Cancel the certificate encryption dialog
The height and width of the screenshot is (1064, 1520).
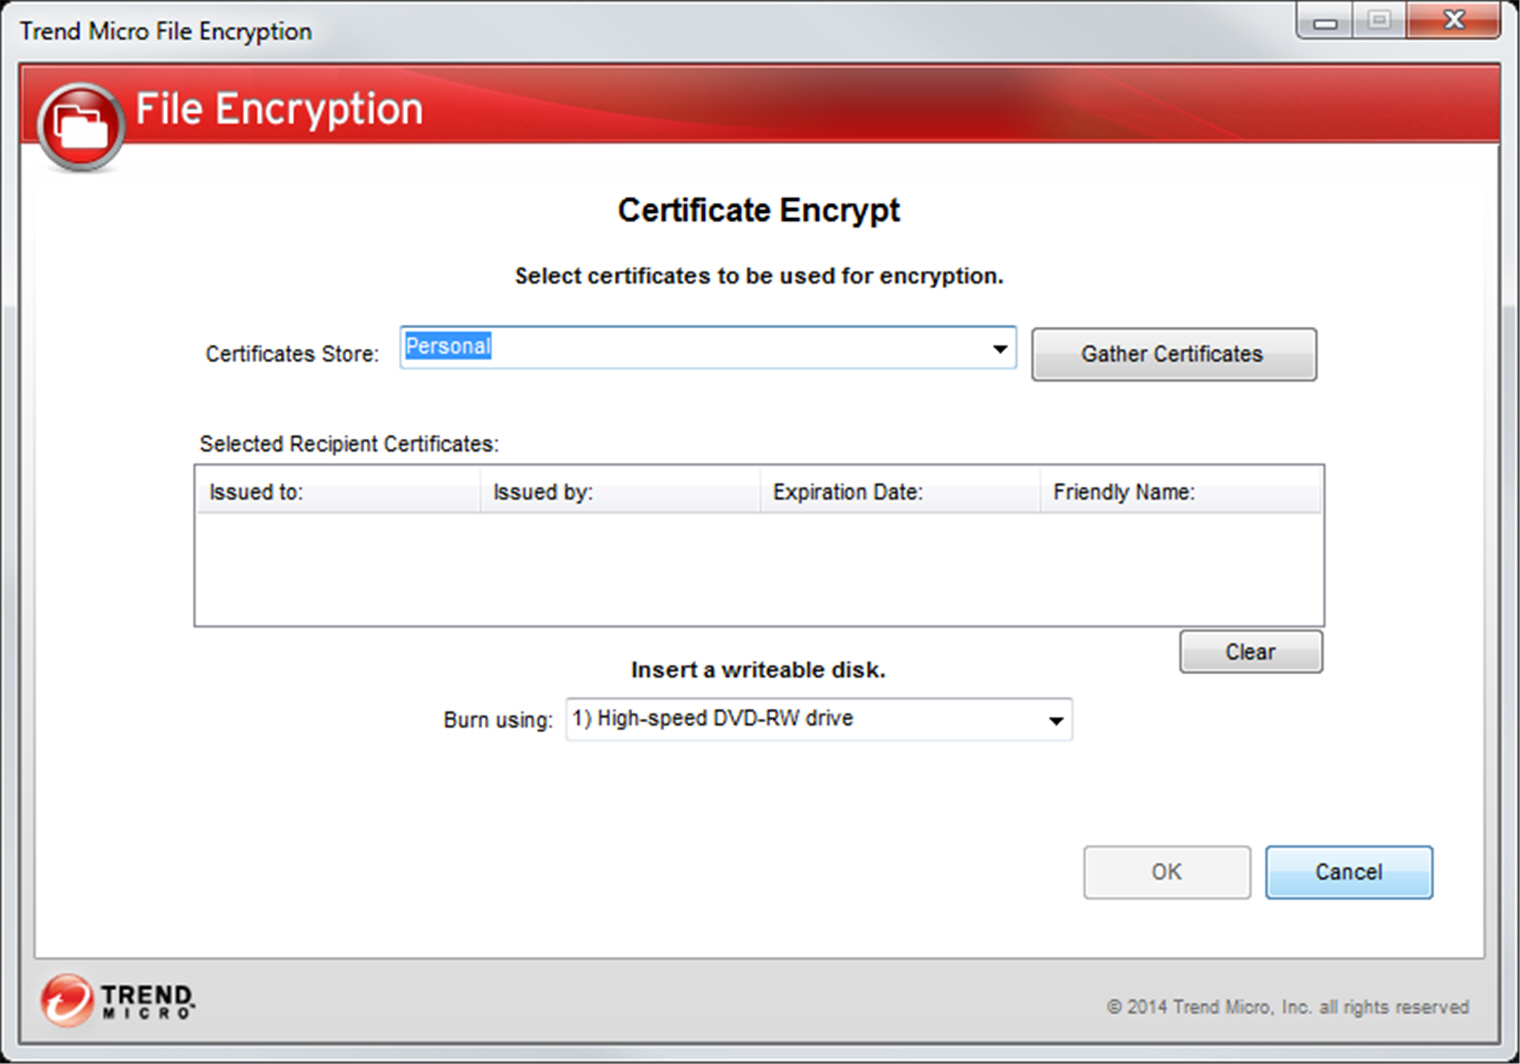tap(1348, 872)
